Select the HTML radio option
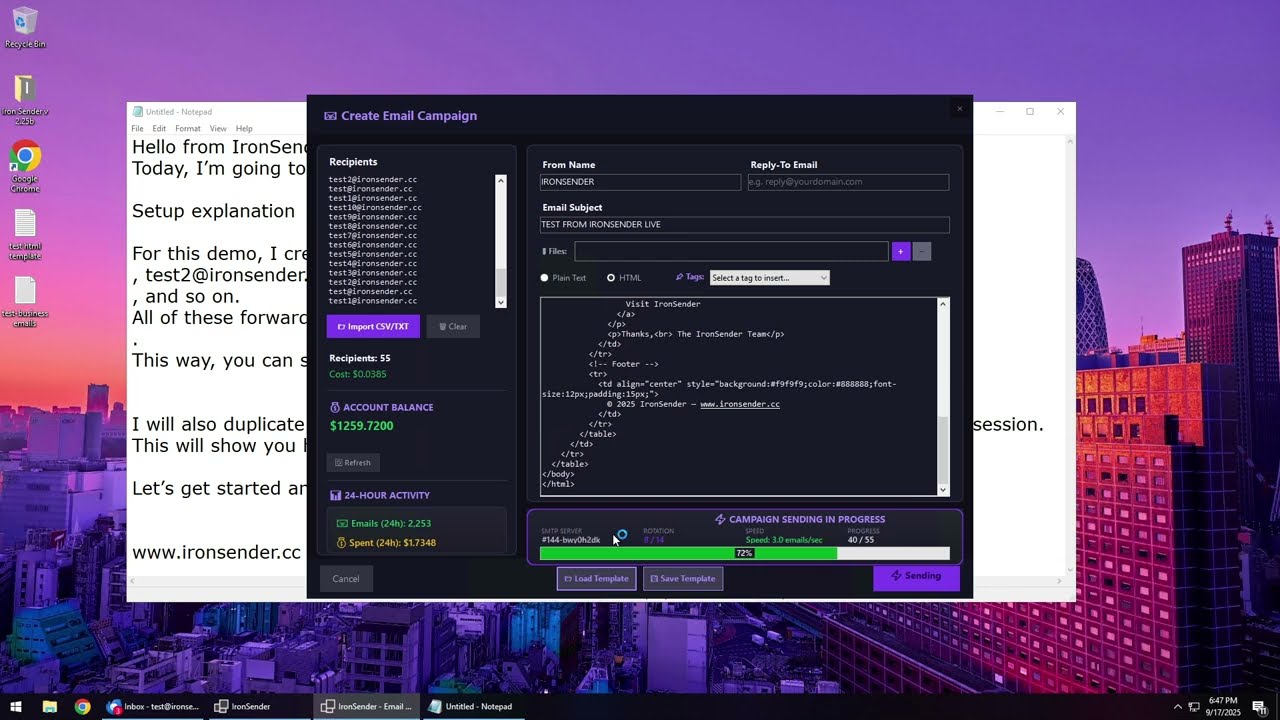The height and width of the screenshot is (720, 1280). click(625, 278)
